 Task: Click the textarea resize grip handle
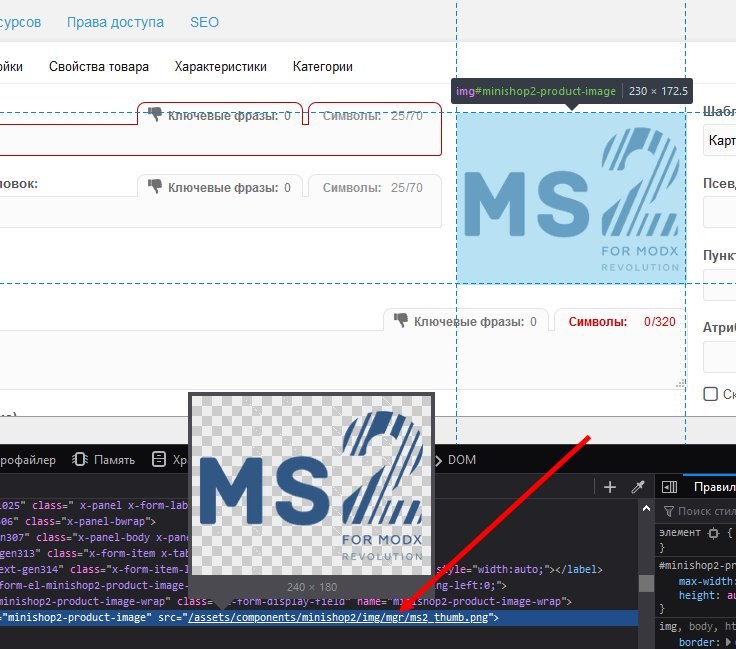pos(680,384)
